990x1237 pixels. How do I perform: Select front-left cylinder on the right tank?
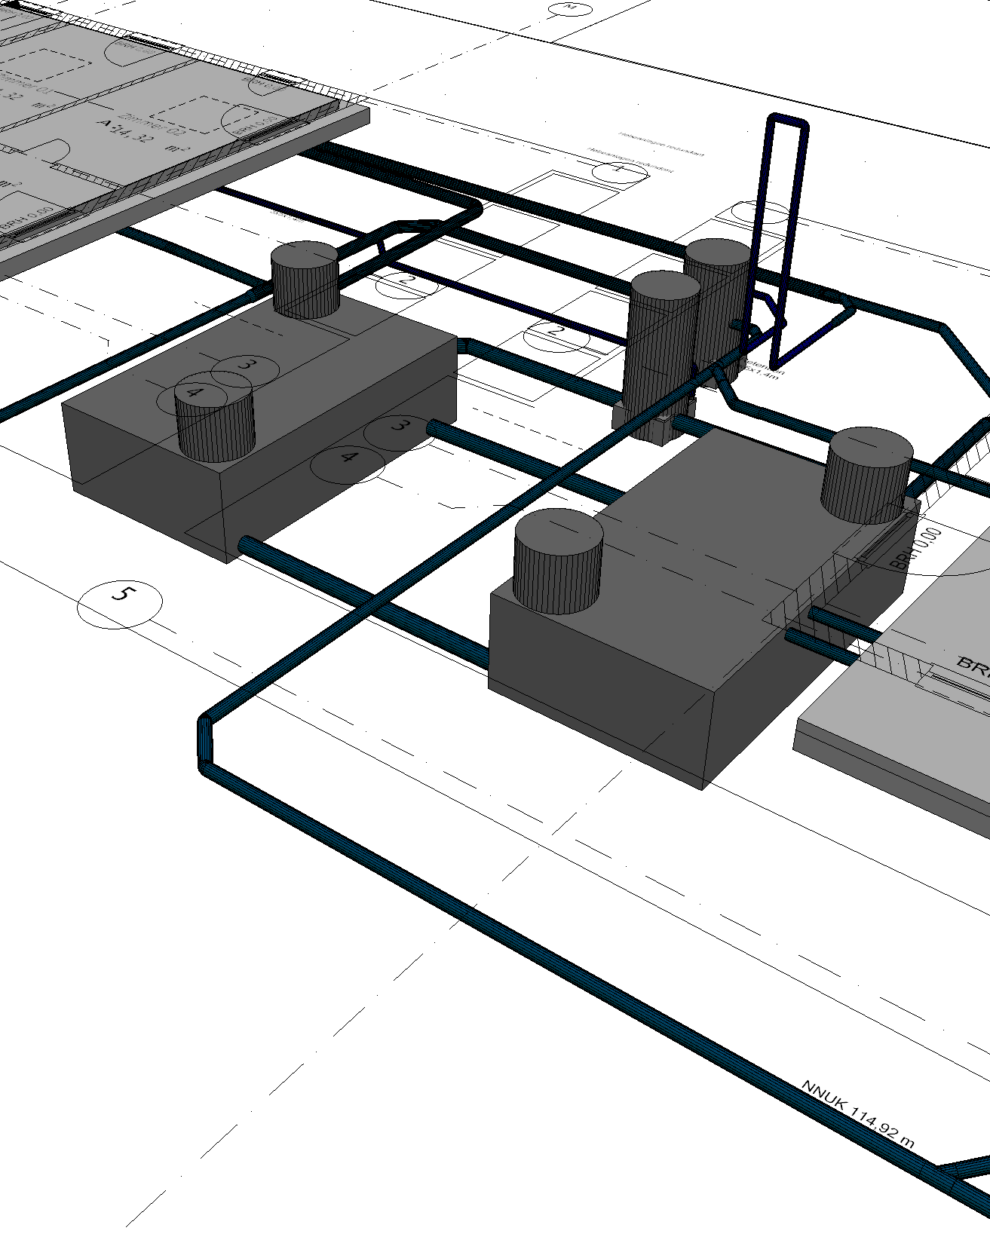(x=558, y=562)
